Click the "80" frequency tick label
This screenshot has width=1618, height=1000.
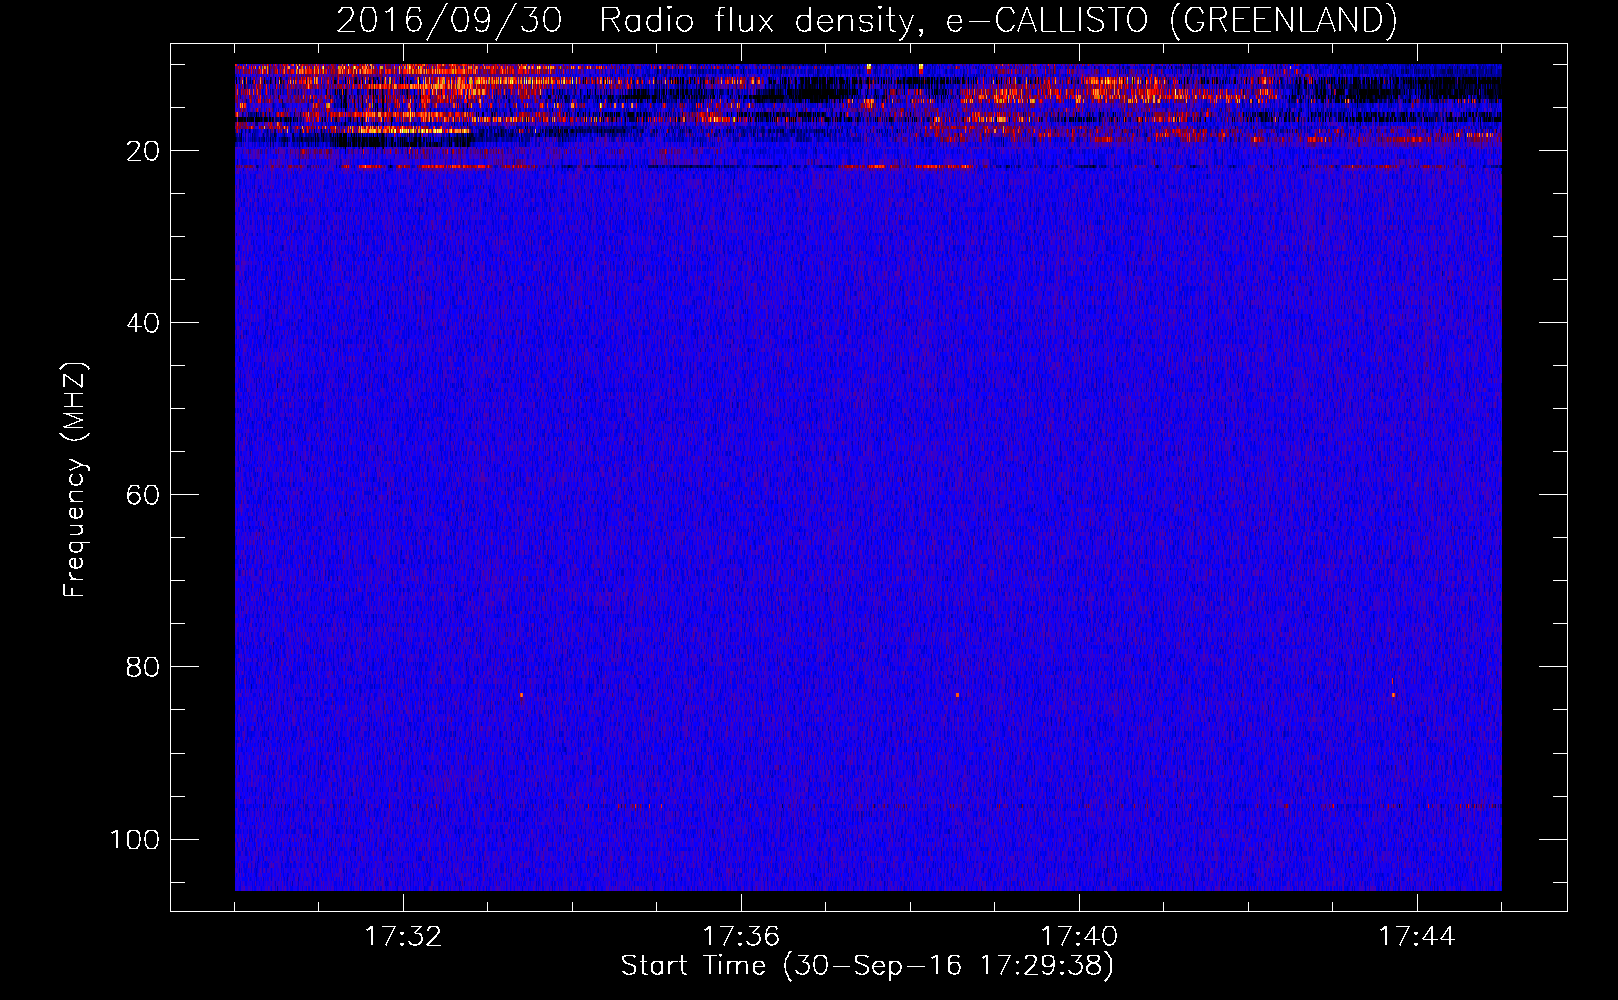pyautogui.click(x=143, y=667)
